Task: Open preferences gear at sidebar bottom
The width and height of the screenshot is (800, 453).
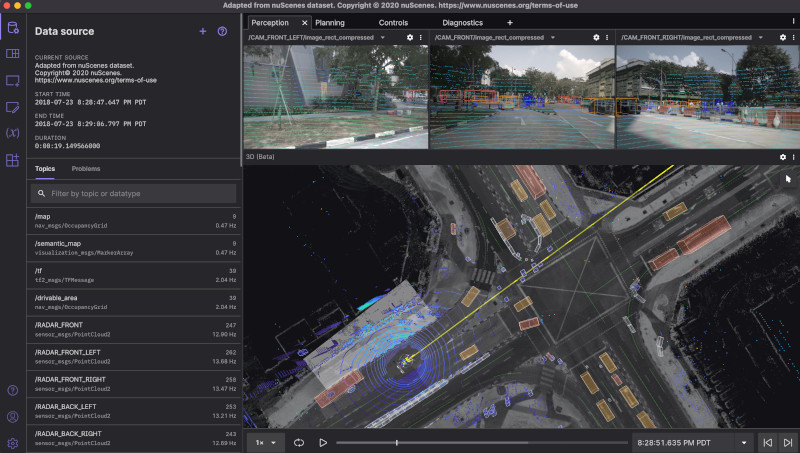Action: click(x=12, y=443)
